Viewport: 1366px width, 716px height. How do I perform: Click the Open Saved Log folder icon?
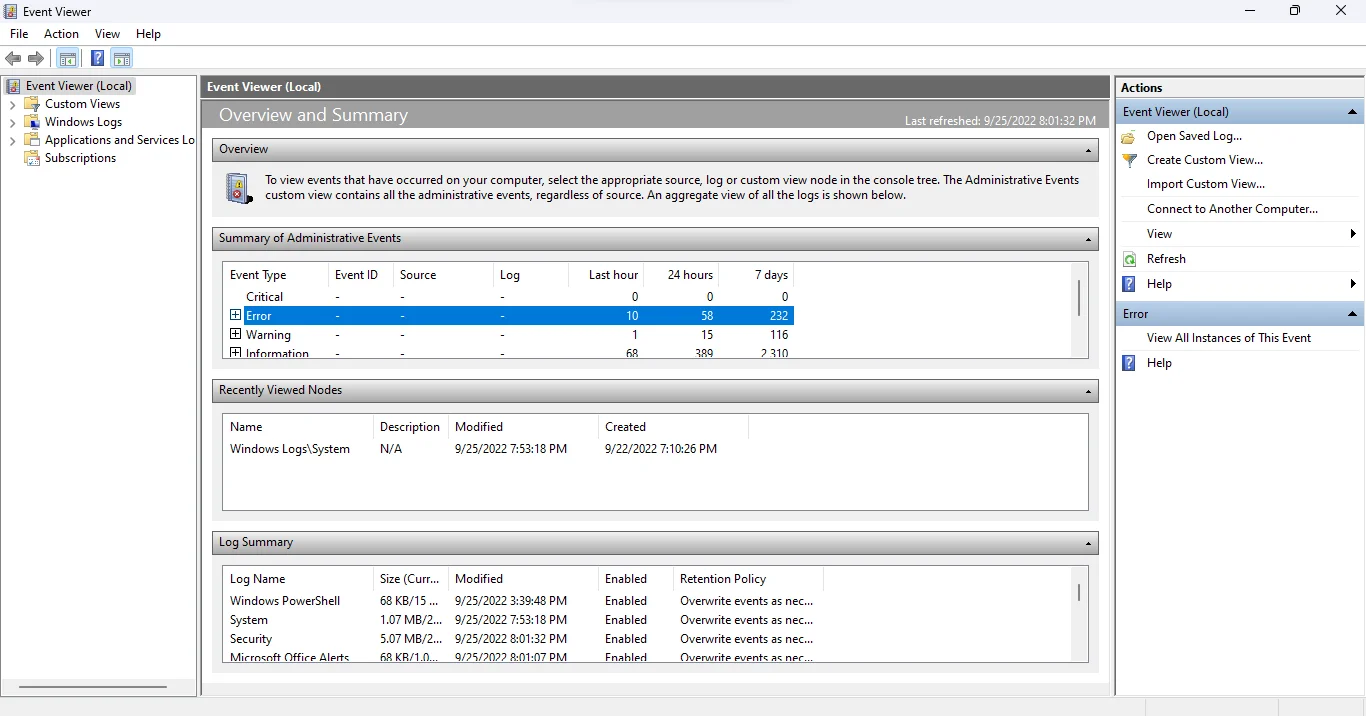click(1129, 136)
